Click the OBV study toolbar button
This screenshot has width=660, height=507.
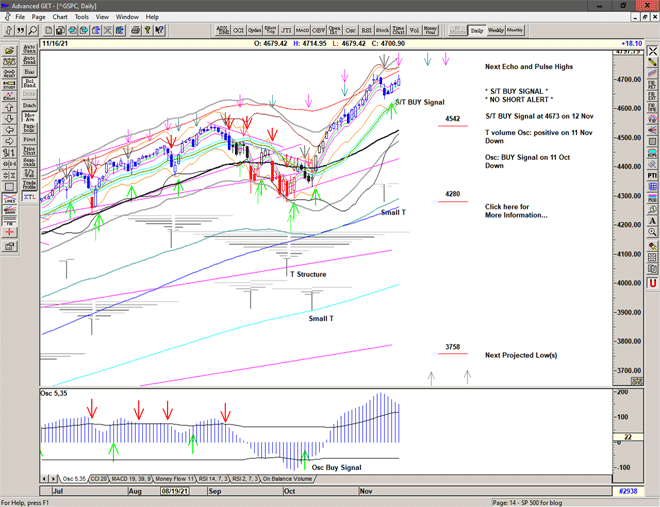pyautogui.click(x=320, y=31)
